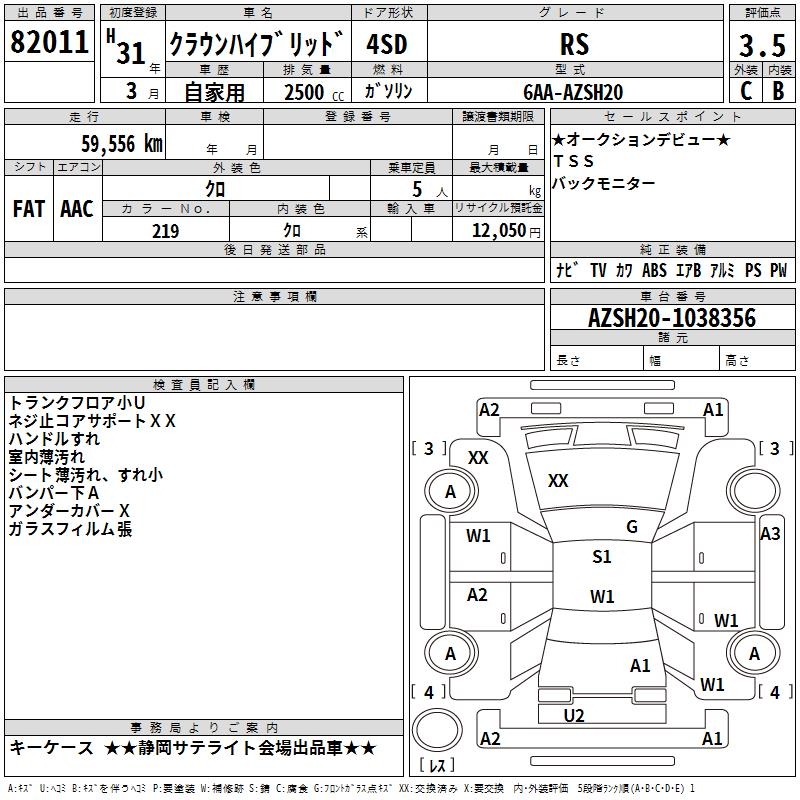This screenshot has width=800, height=800.
Task: Click the TV equipment entry
Action: (598, 270)
